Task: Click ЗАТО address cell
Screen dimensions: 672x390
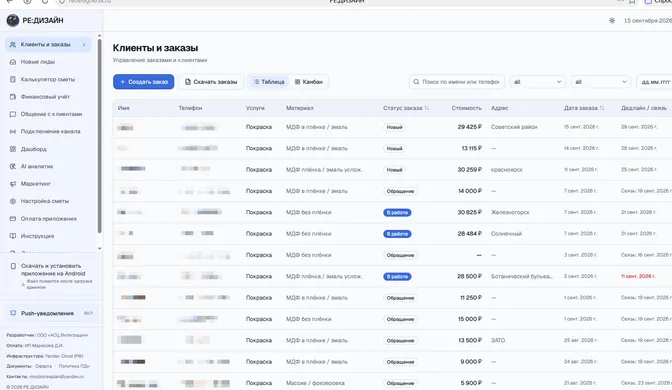Action: pos(498,340)
